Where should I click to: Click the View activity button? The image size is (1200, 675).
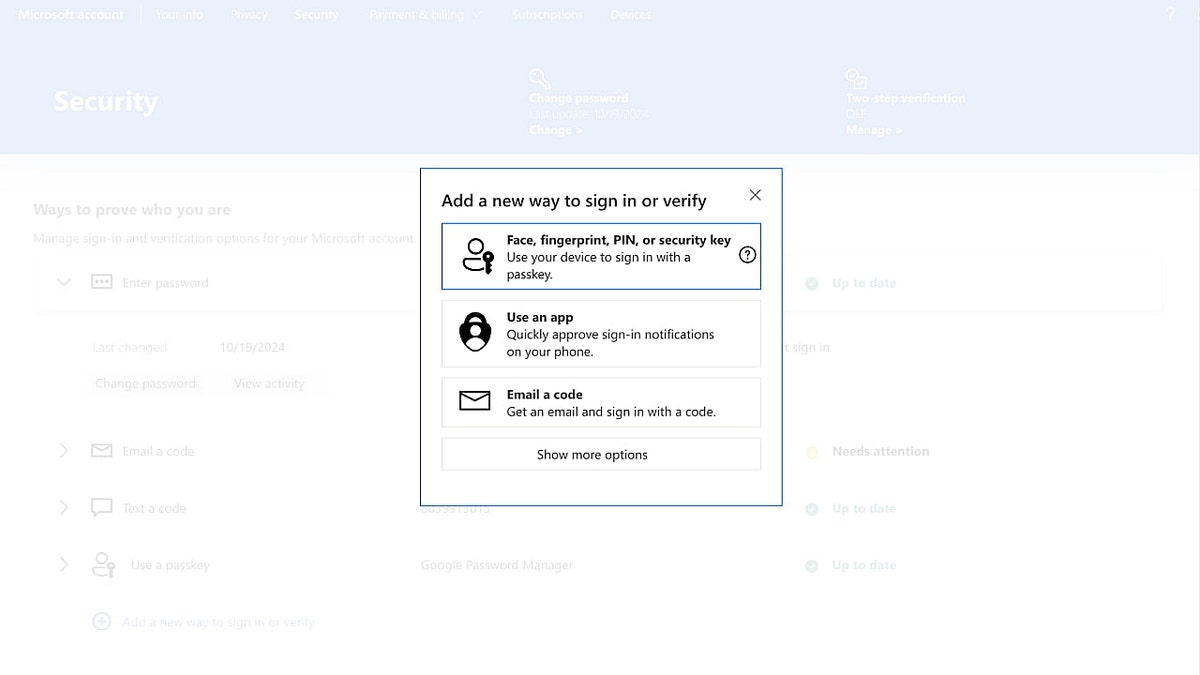(269, 383)
